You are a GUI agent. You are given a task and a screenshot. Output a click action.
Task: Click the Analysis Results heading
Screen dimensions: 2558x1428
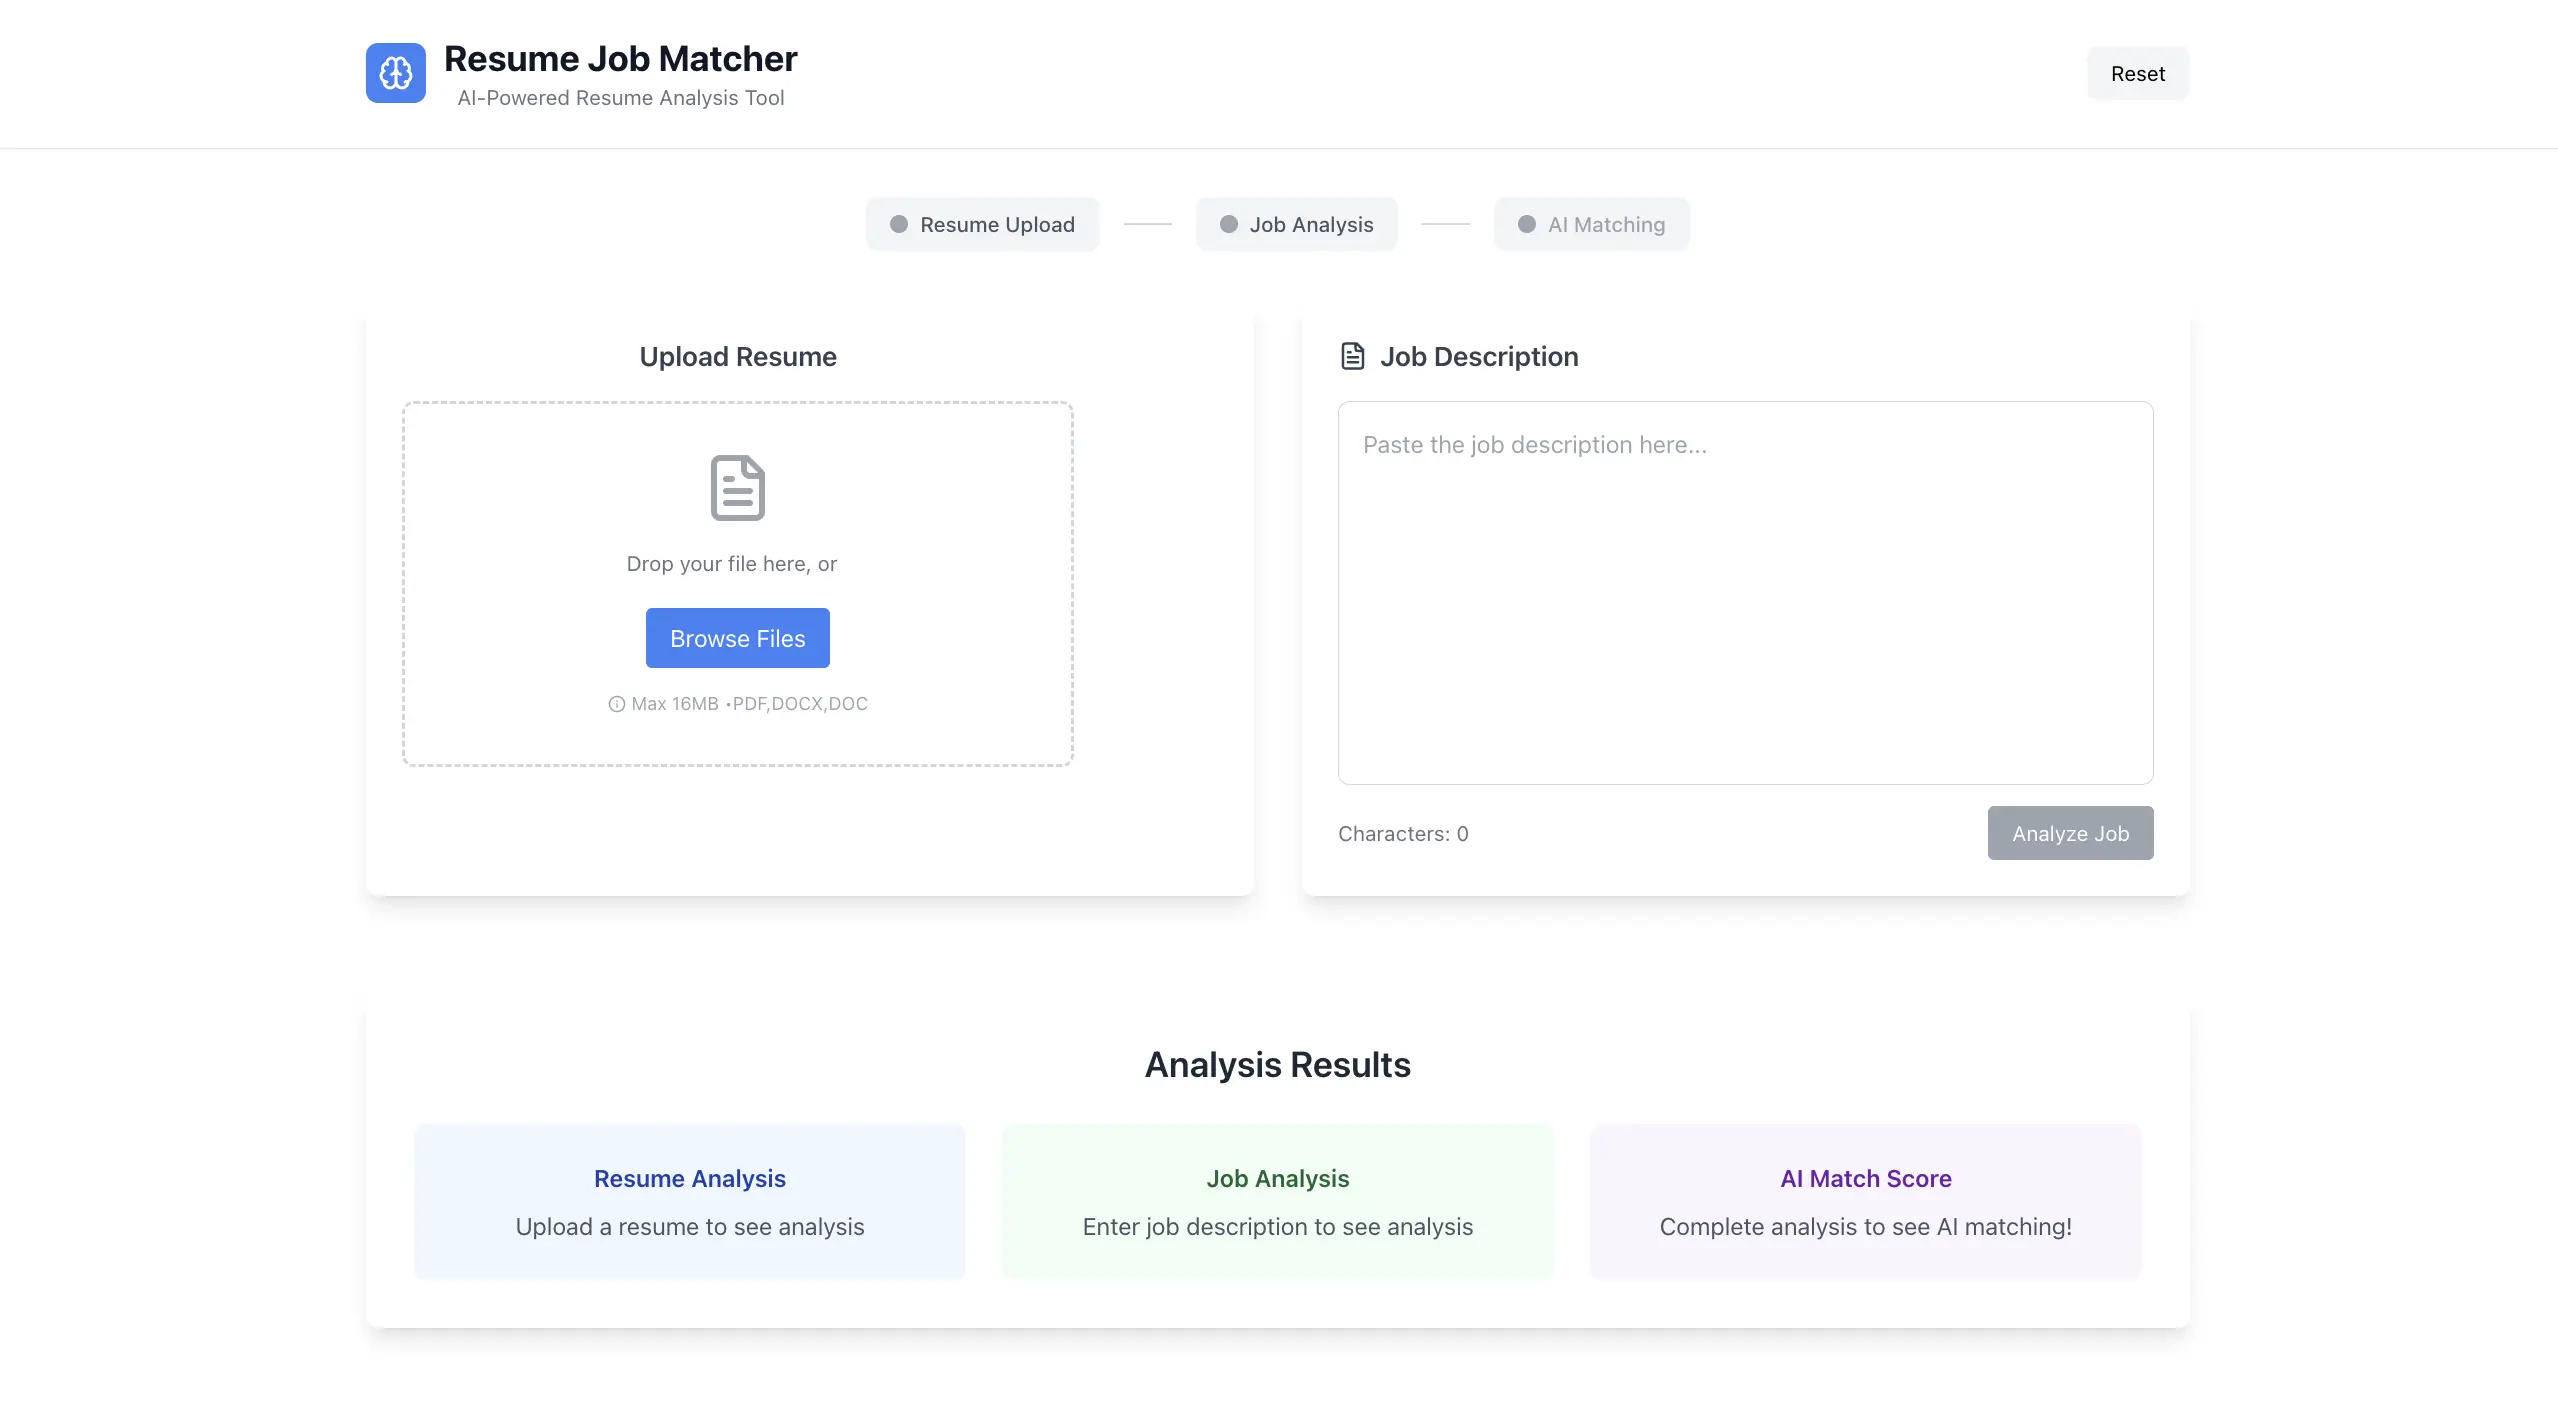pyautogui.click(x=1278, y=1065)
